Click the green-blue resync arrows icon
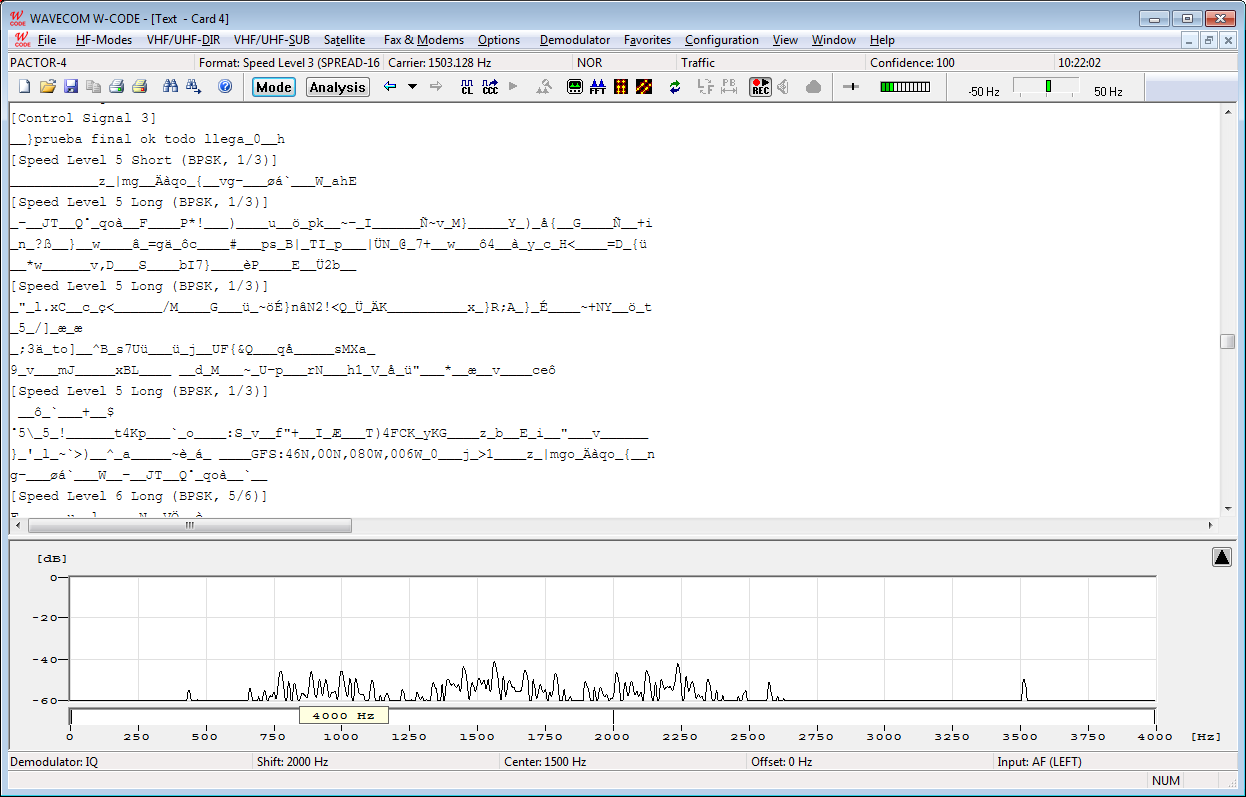The width and height of the screenshot is (1246, 797). coord(675,87)
